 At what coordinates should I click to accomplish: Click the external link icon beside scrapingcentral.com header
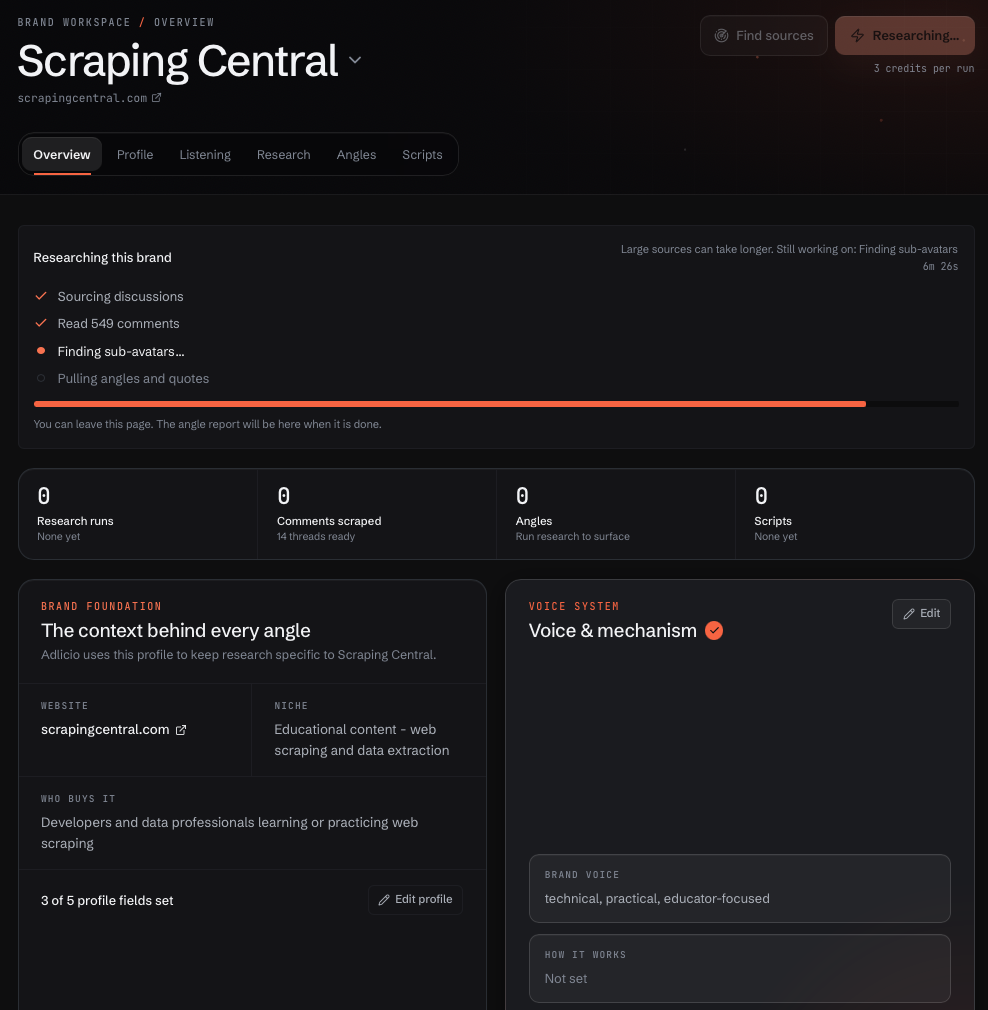(157, 98)
